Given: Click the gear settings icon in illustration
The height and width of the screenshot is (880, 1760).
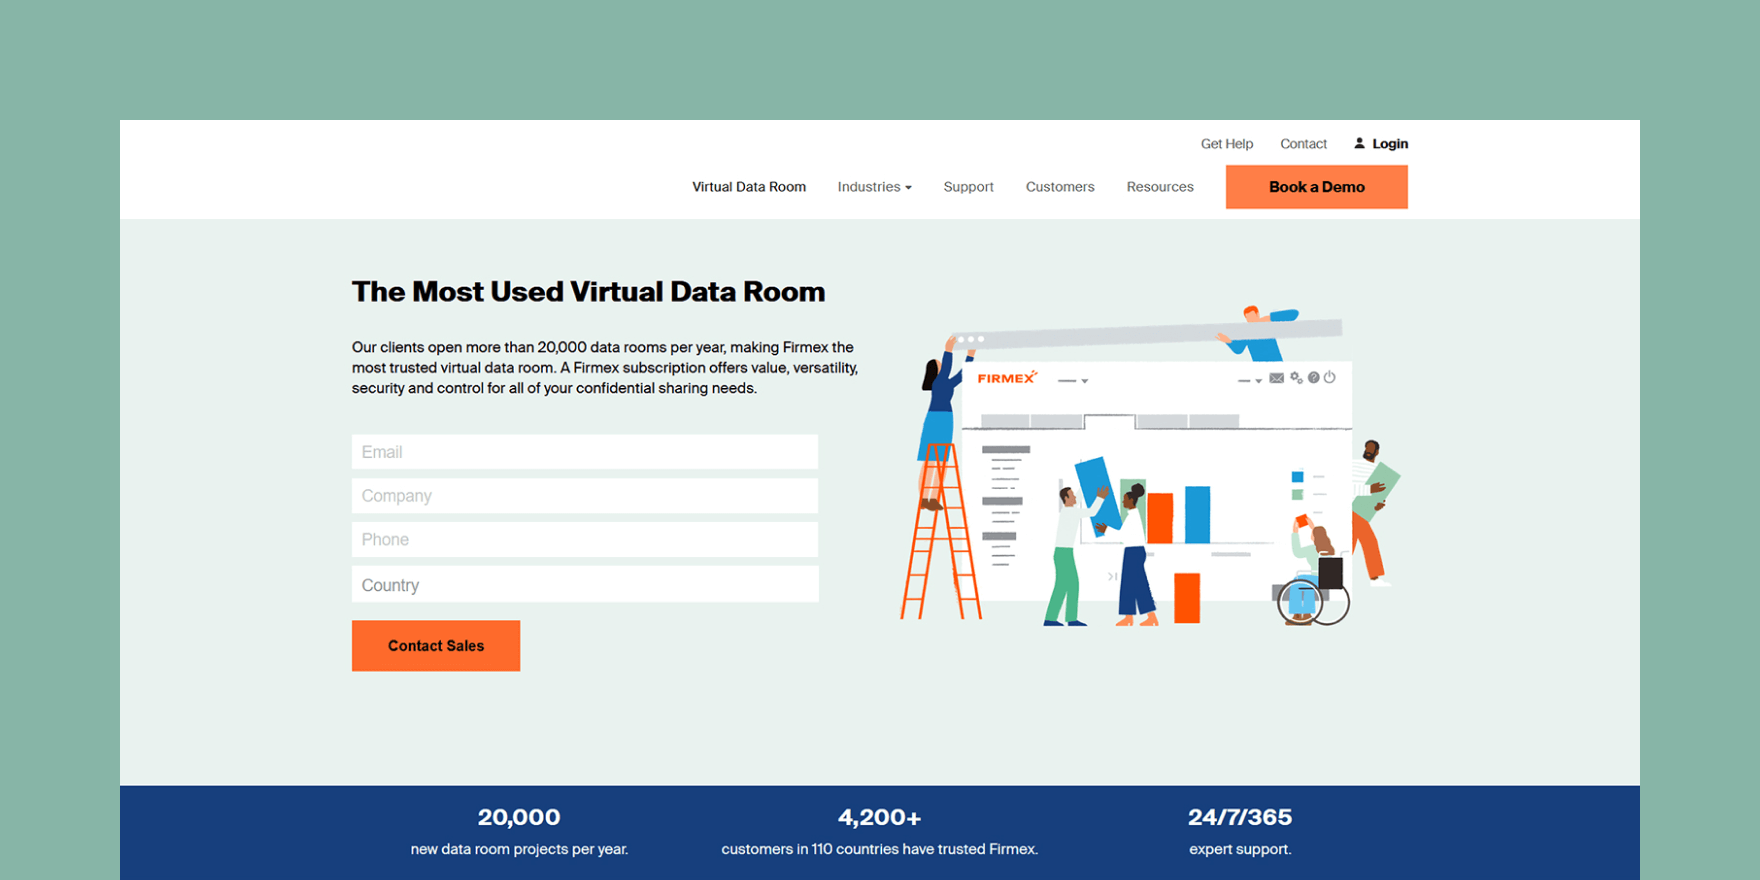Looking at the screenshot, I should click(x=1296, y=378).
